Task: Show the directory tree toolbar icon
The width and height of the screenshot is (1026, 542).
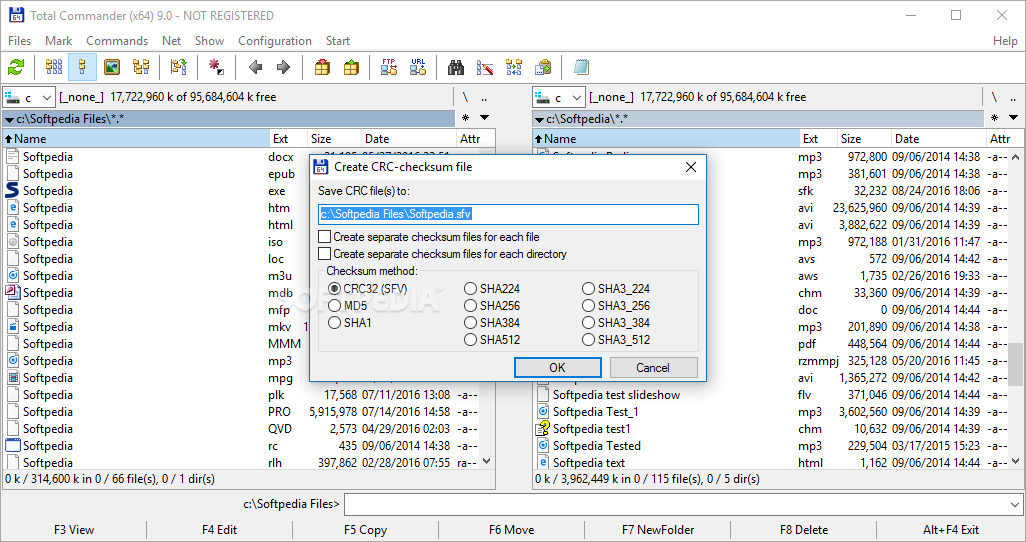Action: (x=141, y=67)
